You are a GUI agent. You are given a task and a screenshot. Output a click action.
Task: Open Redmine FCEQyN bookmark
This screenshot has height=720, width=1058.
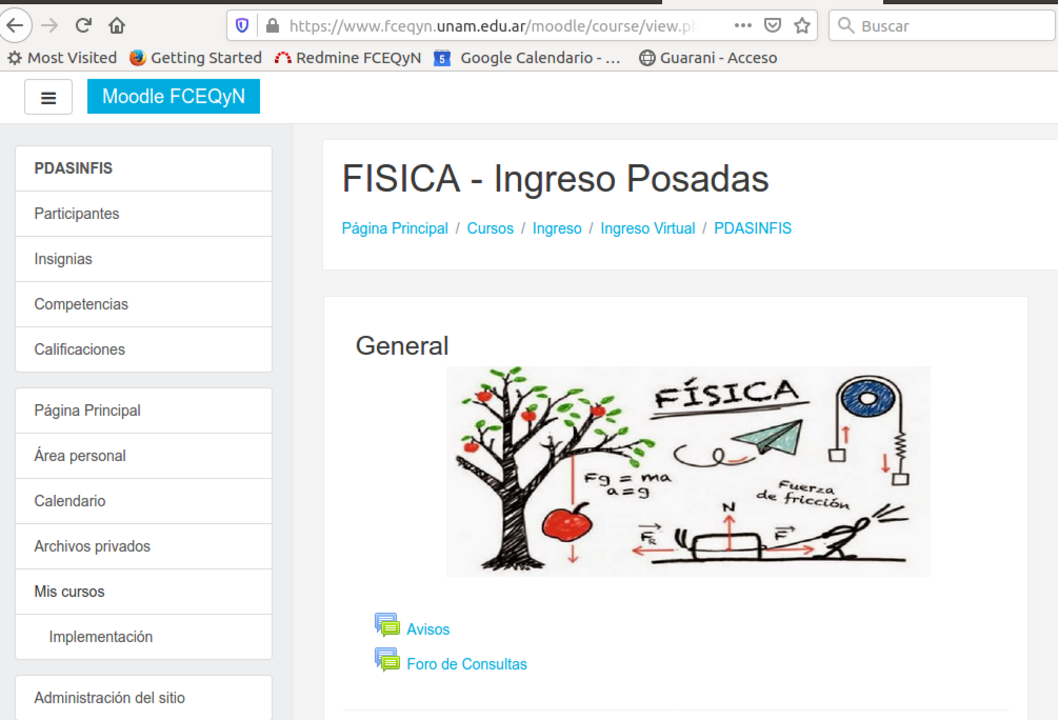pyautogui.click(x=348, y=58)
